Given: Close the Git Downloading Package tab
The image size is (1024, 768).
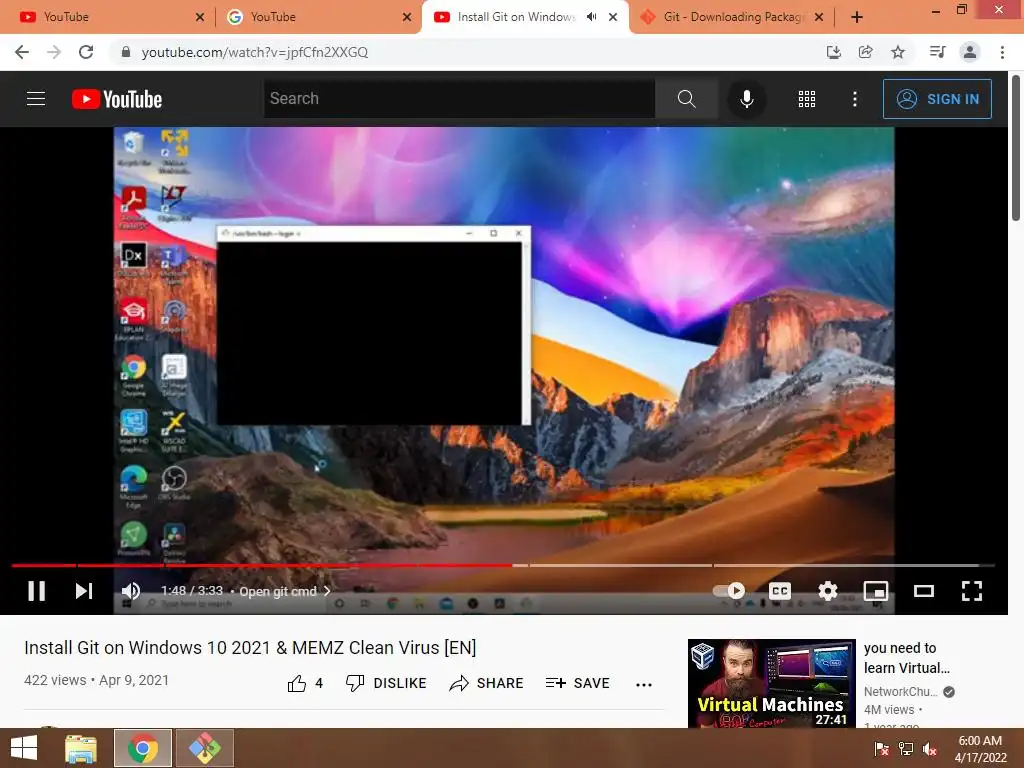Looking at the screenshot, I should point(819,17).
